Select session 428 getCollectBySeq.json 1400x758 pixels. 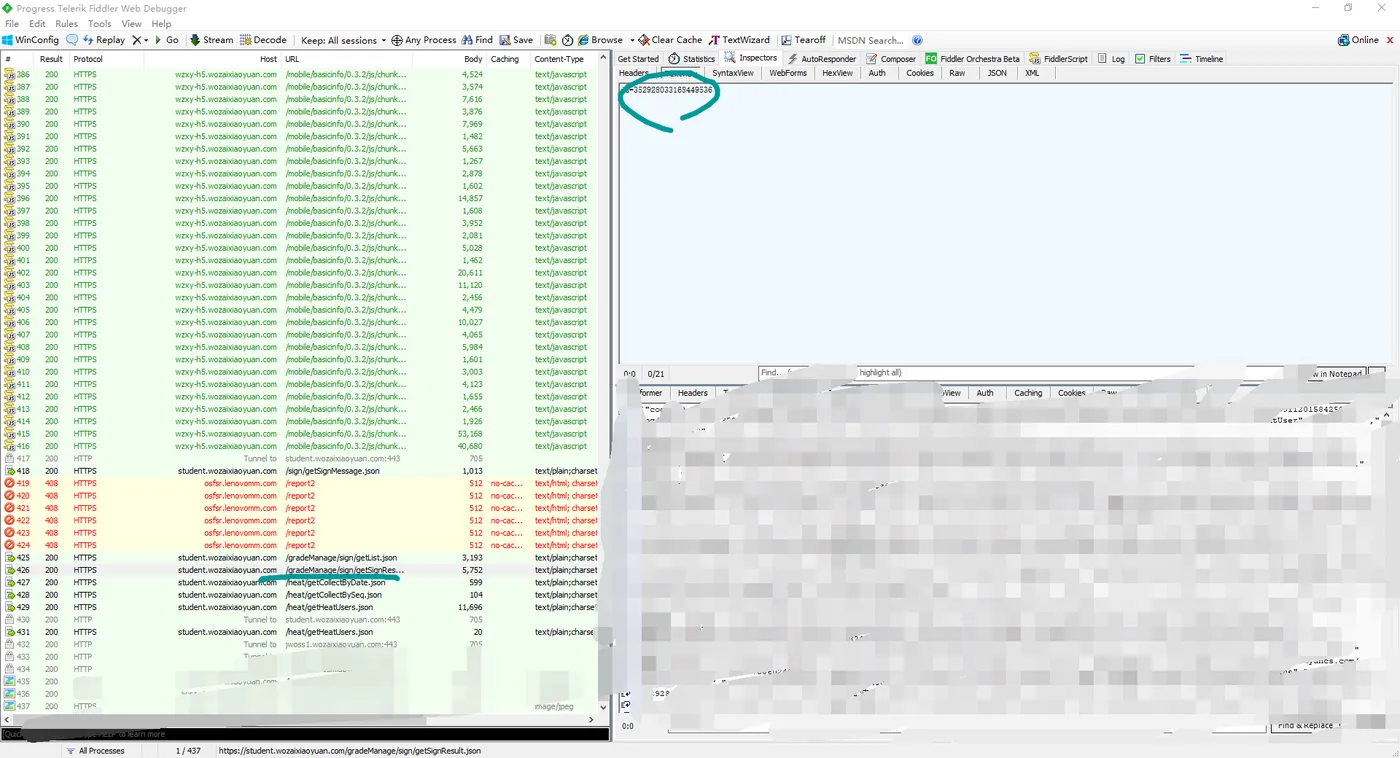[300, 595]
